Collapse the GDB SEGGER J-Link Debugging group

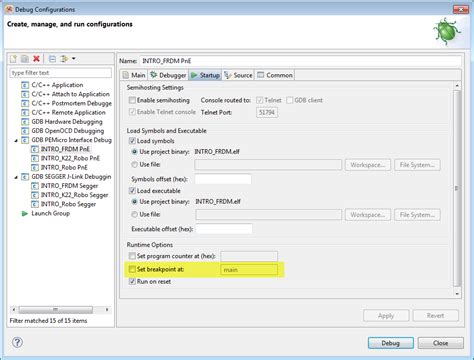[16, 177]
